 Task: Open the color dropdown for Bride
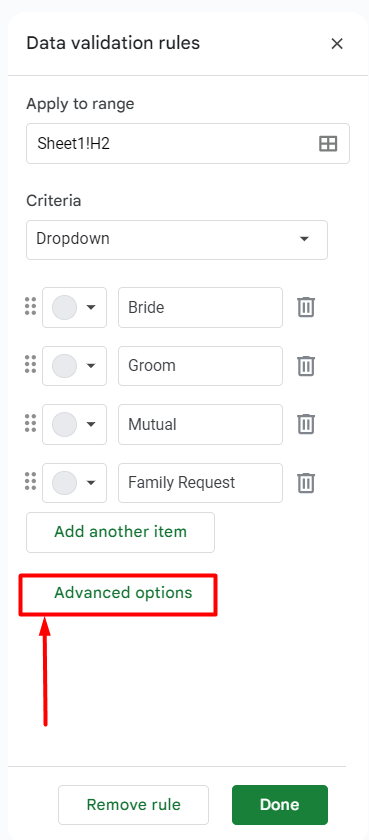click(74, 308)
